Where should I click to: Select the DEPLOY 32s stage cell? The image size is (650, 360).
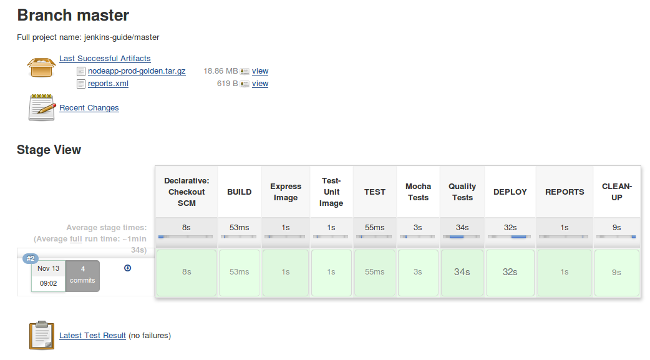510,272
